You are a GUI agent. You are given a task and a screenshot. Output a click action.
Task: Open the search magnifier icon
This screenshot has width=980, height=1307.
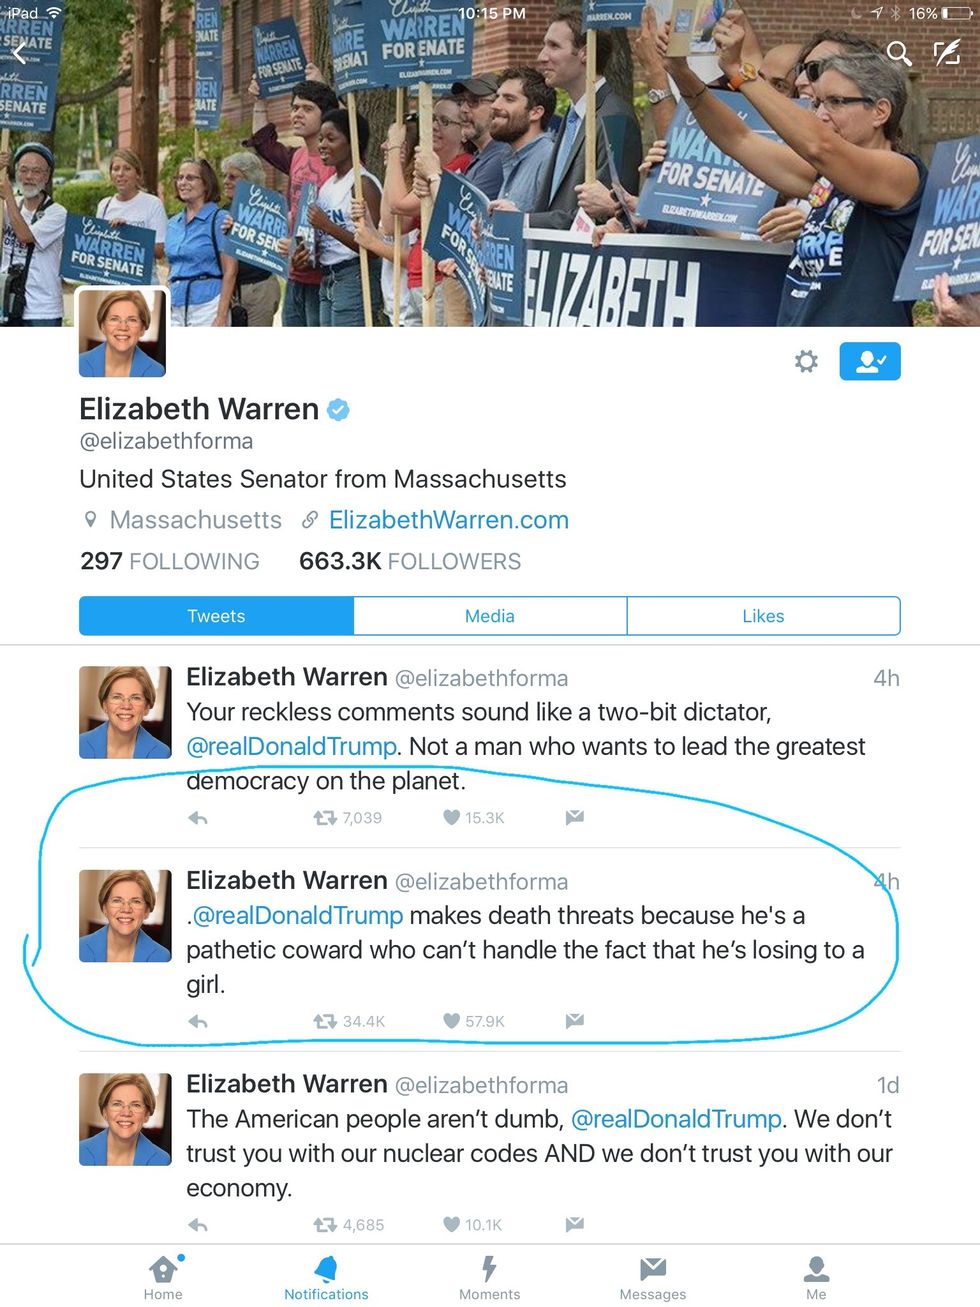899,53
